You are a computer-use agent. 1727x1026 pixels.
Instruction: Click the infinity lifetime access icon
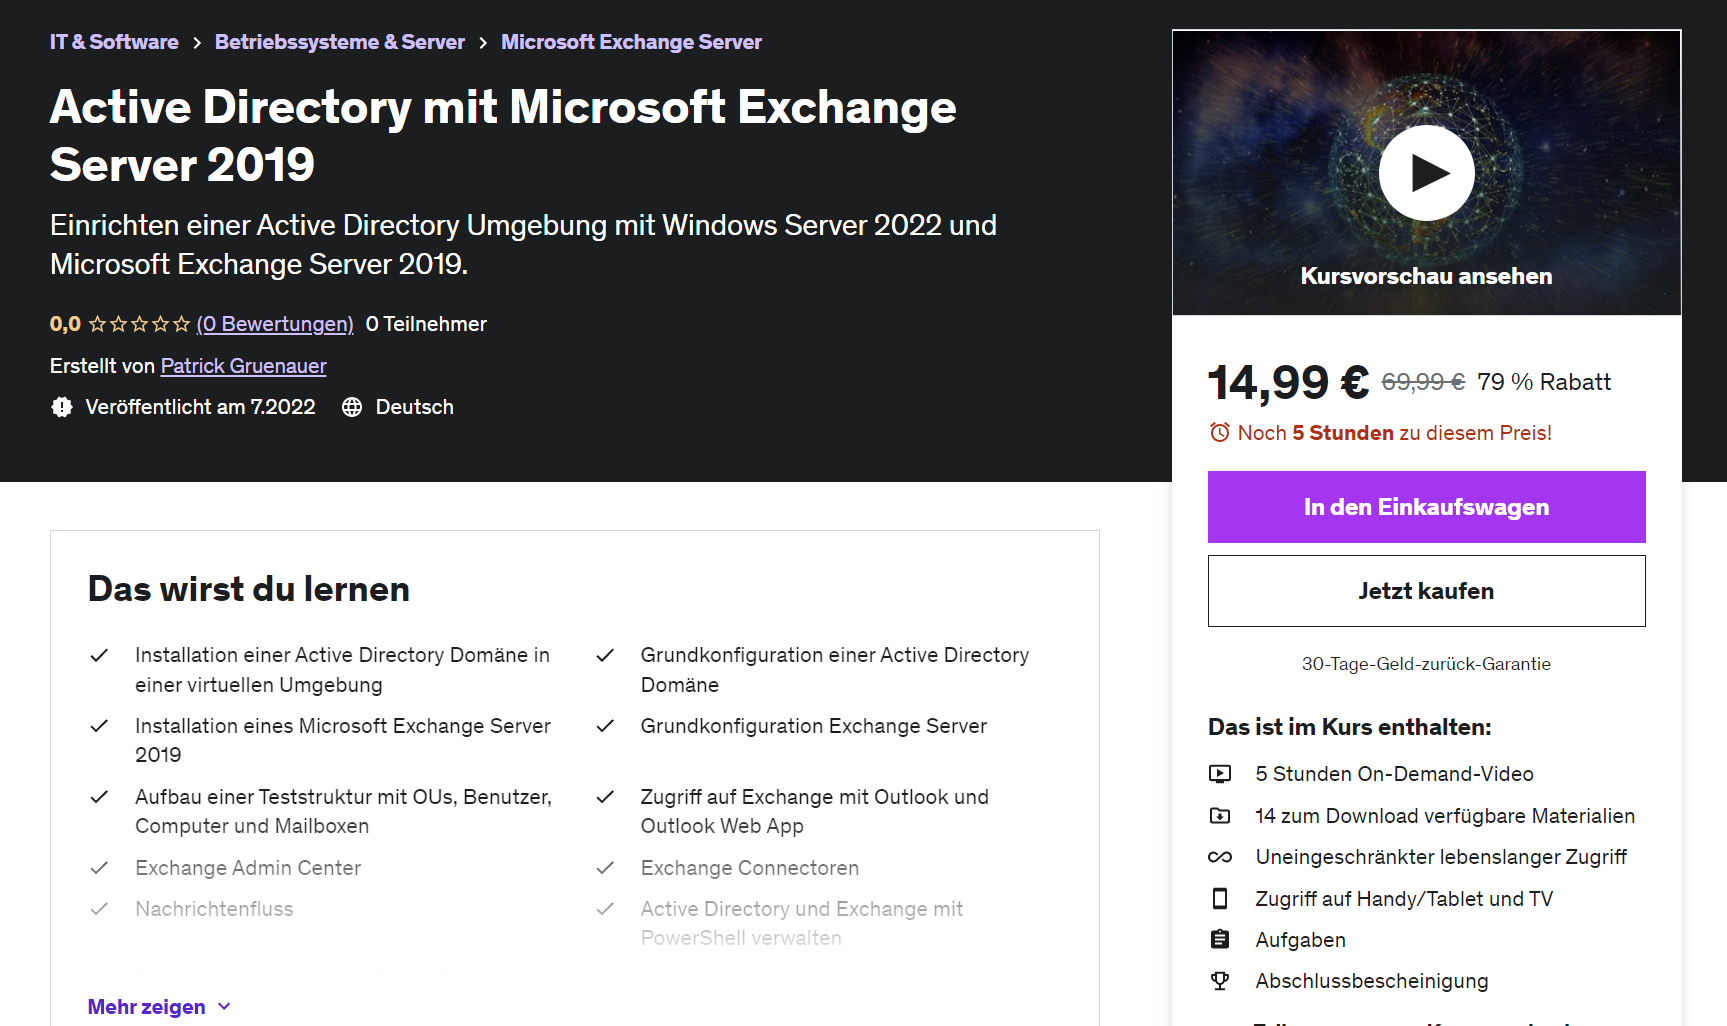pos(1220,857)
